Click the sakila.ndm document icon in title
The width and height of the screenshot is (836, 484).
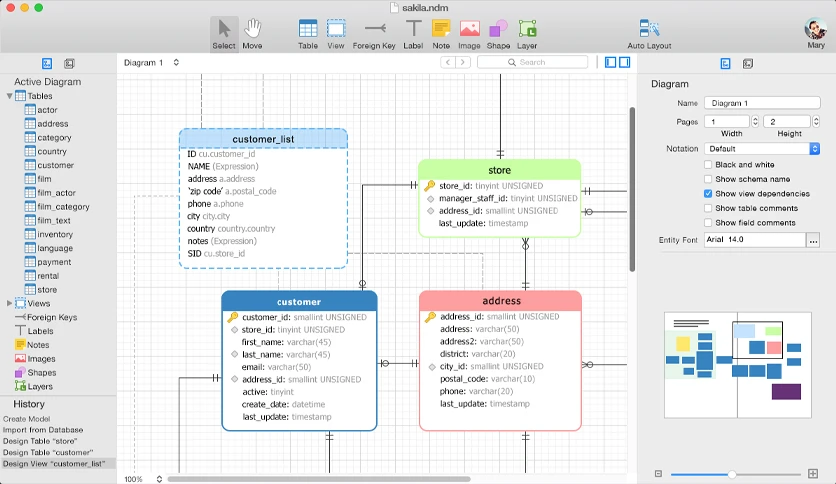click(394, 7)
